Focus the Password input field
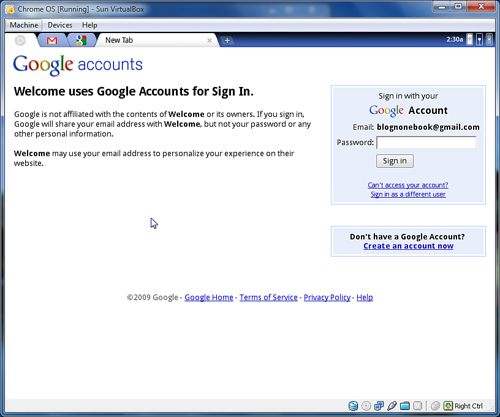Image resolution: width=500 pixels, height=417 pixels. click(x=426, y=142)
